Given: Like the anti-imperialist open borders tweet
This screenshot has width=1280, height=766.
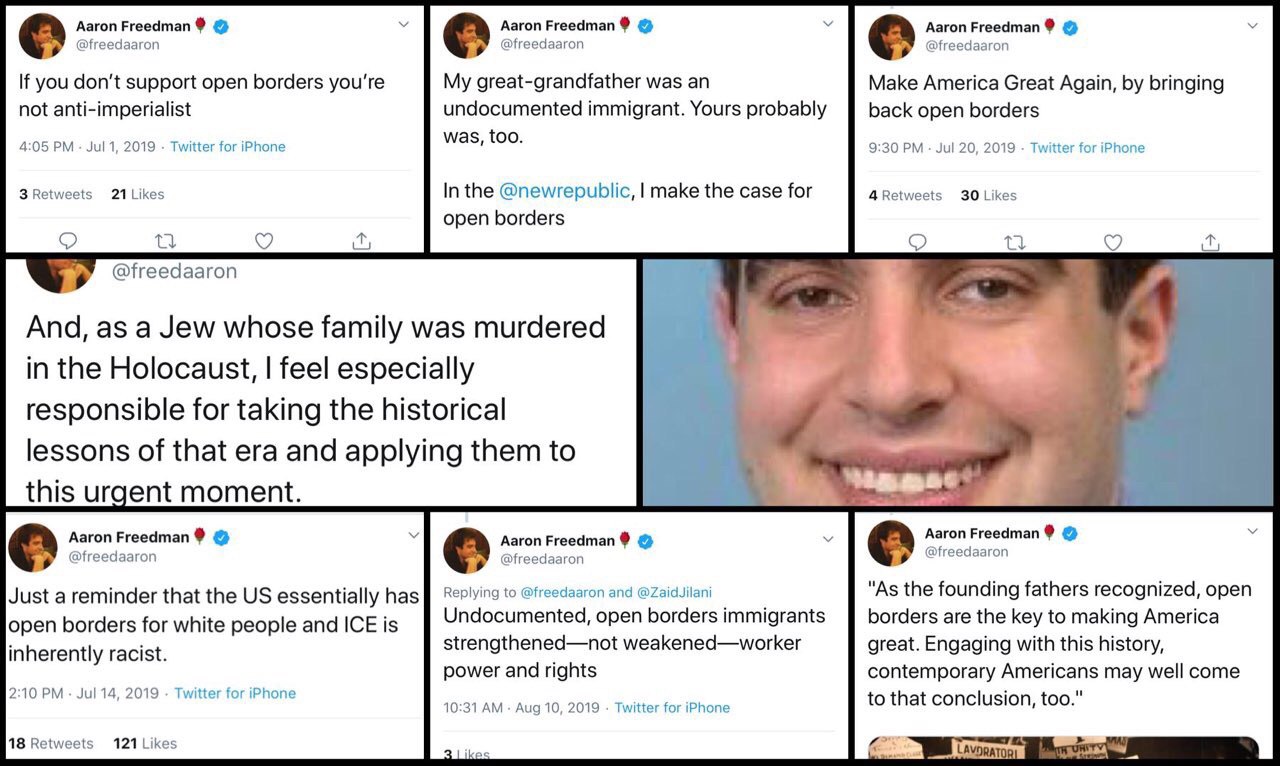Looking at the screenshot, I should pos(264,240).
